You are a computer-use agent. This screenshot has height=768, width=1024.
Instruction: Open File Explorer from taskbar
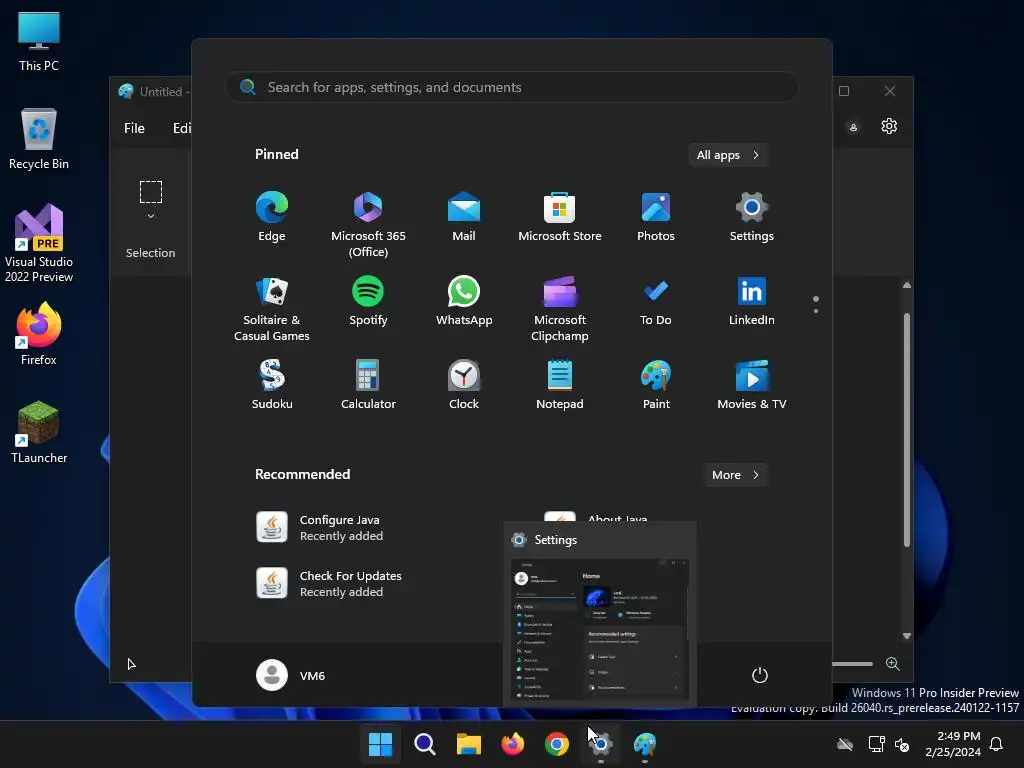click(468, 744)
